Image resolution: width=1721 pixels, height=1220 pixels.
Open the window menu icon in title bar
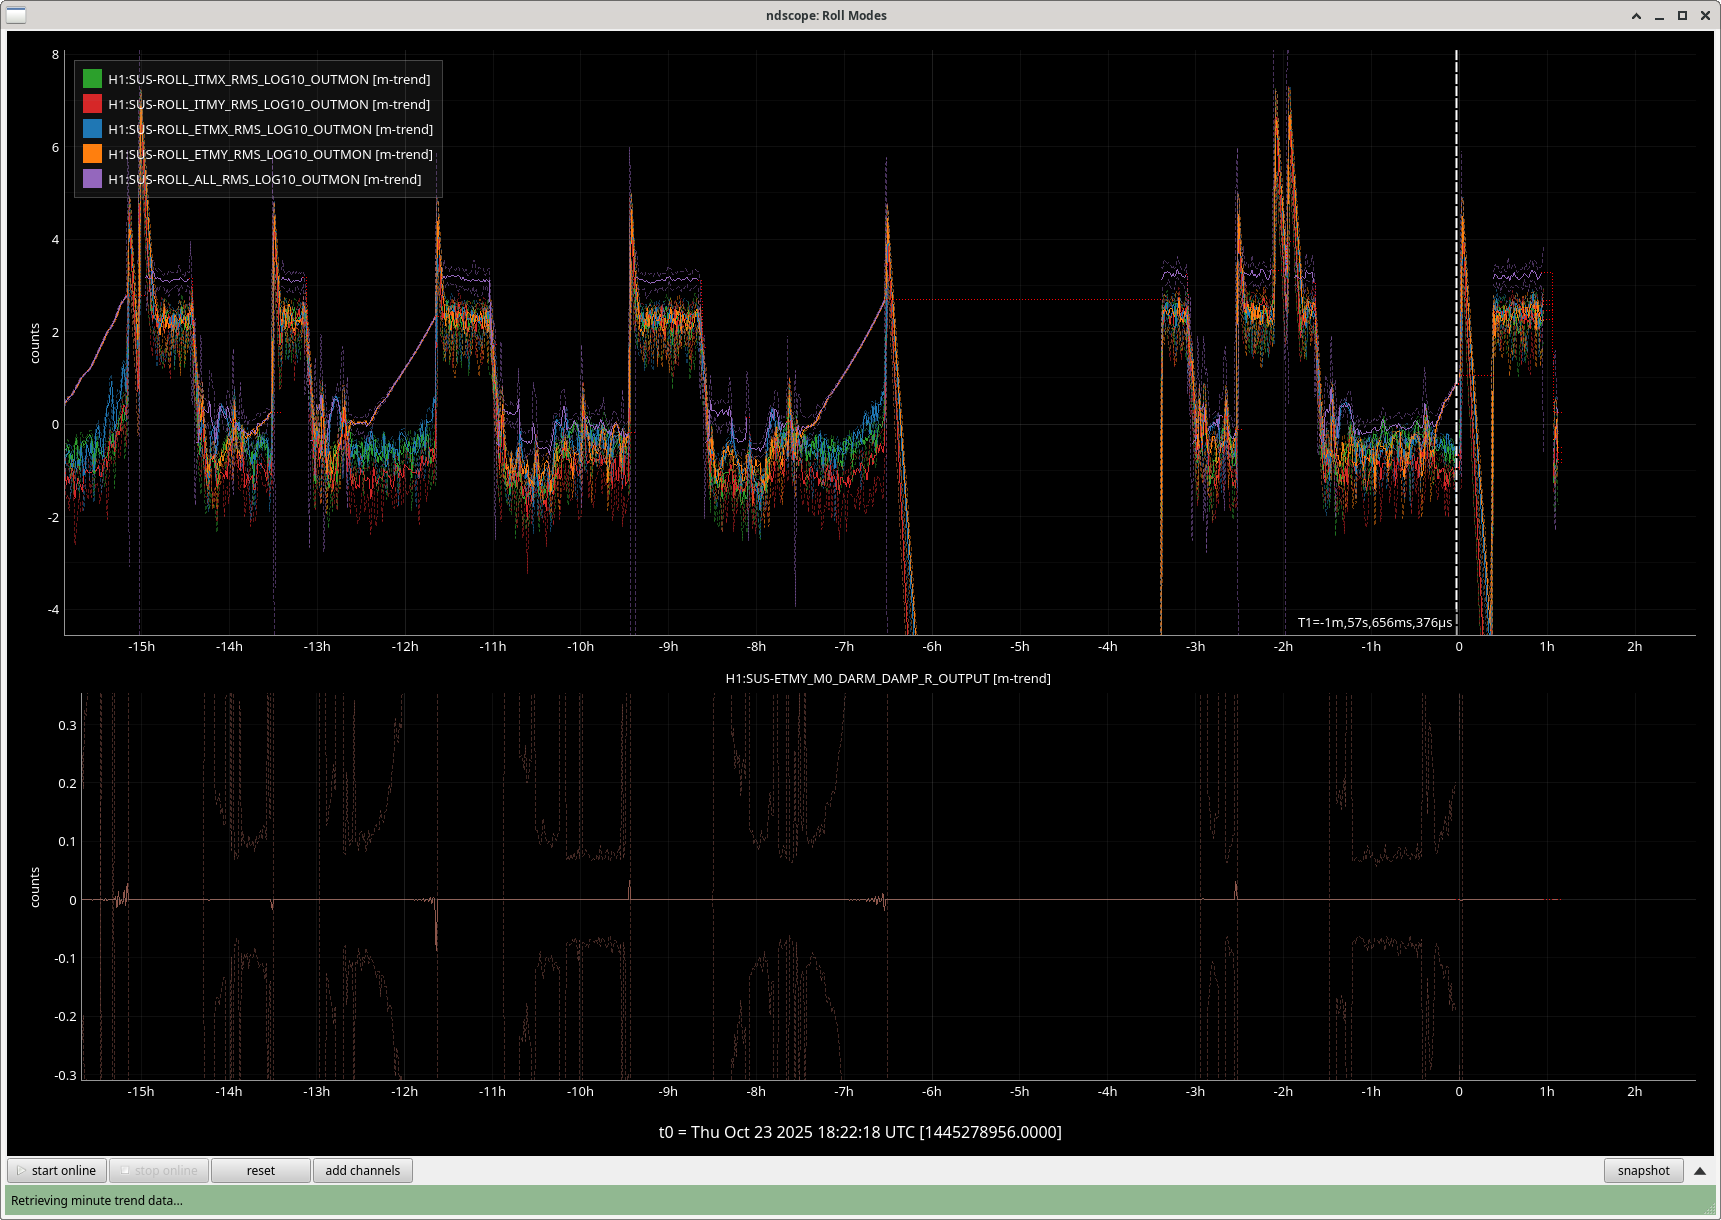(16, 15)
